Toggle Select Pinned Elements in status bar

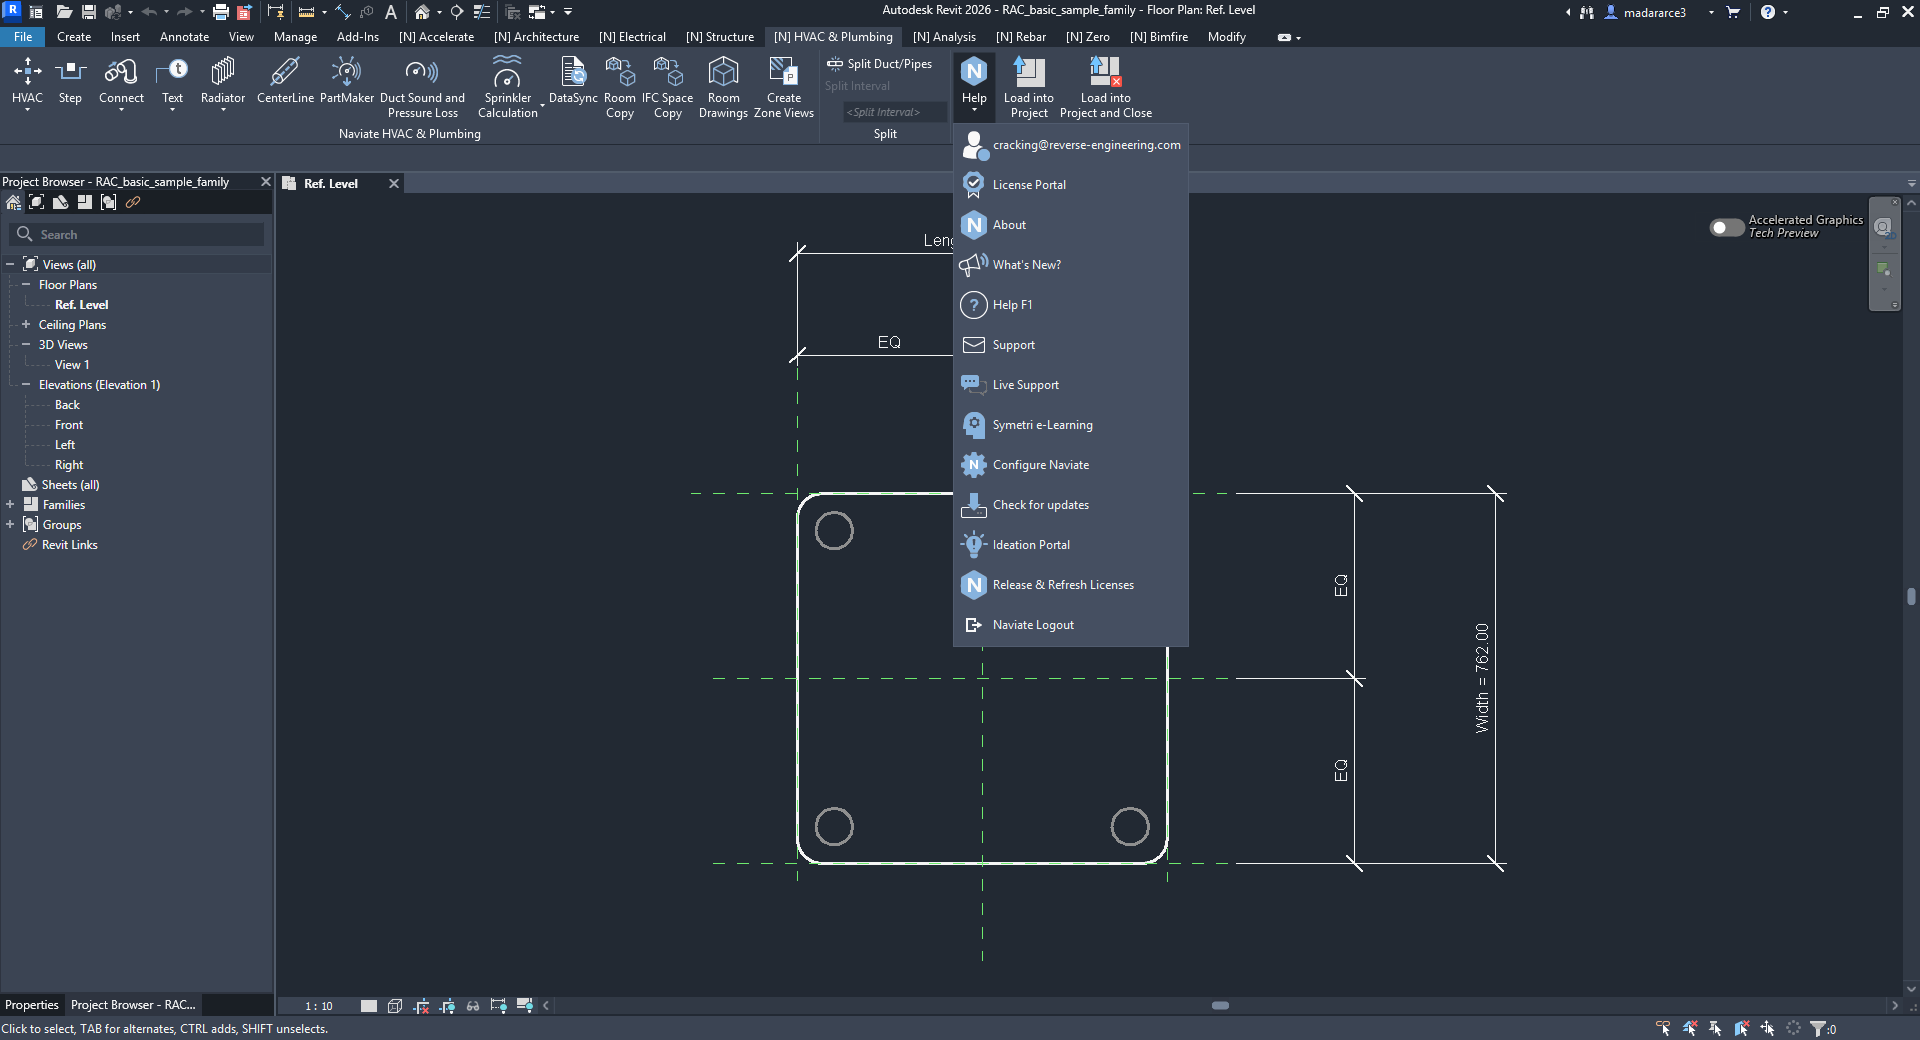point(1716,1028)
